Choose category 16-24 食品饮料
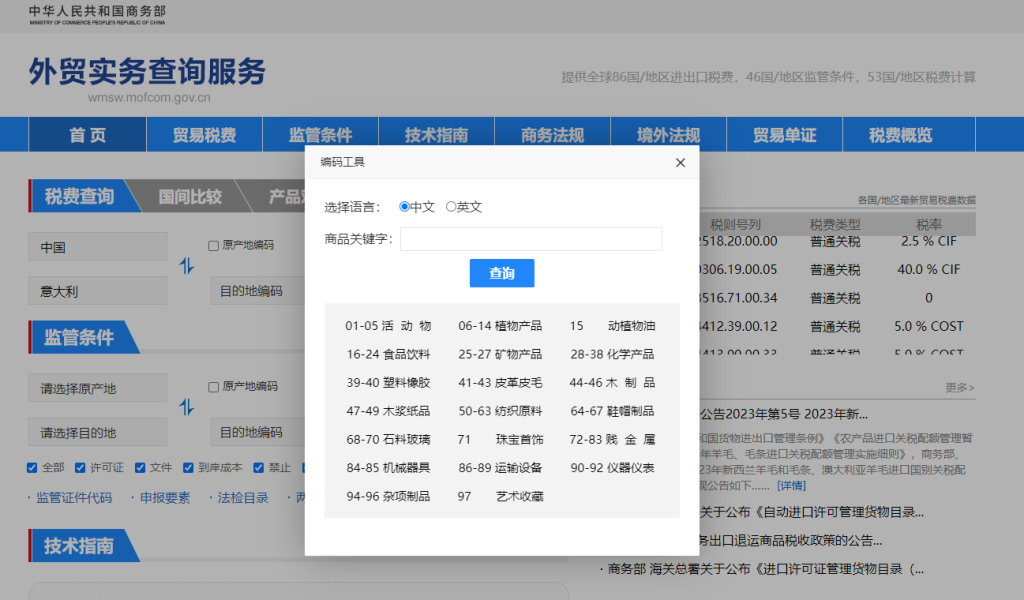Viewport: 1024px width, 600px height. (x=388, y=355)
